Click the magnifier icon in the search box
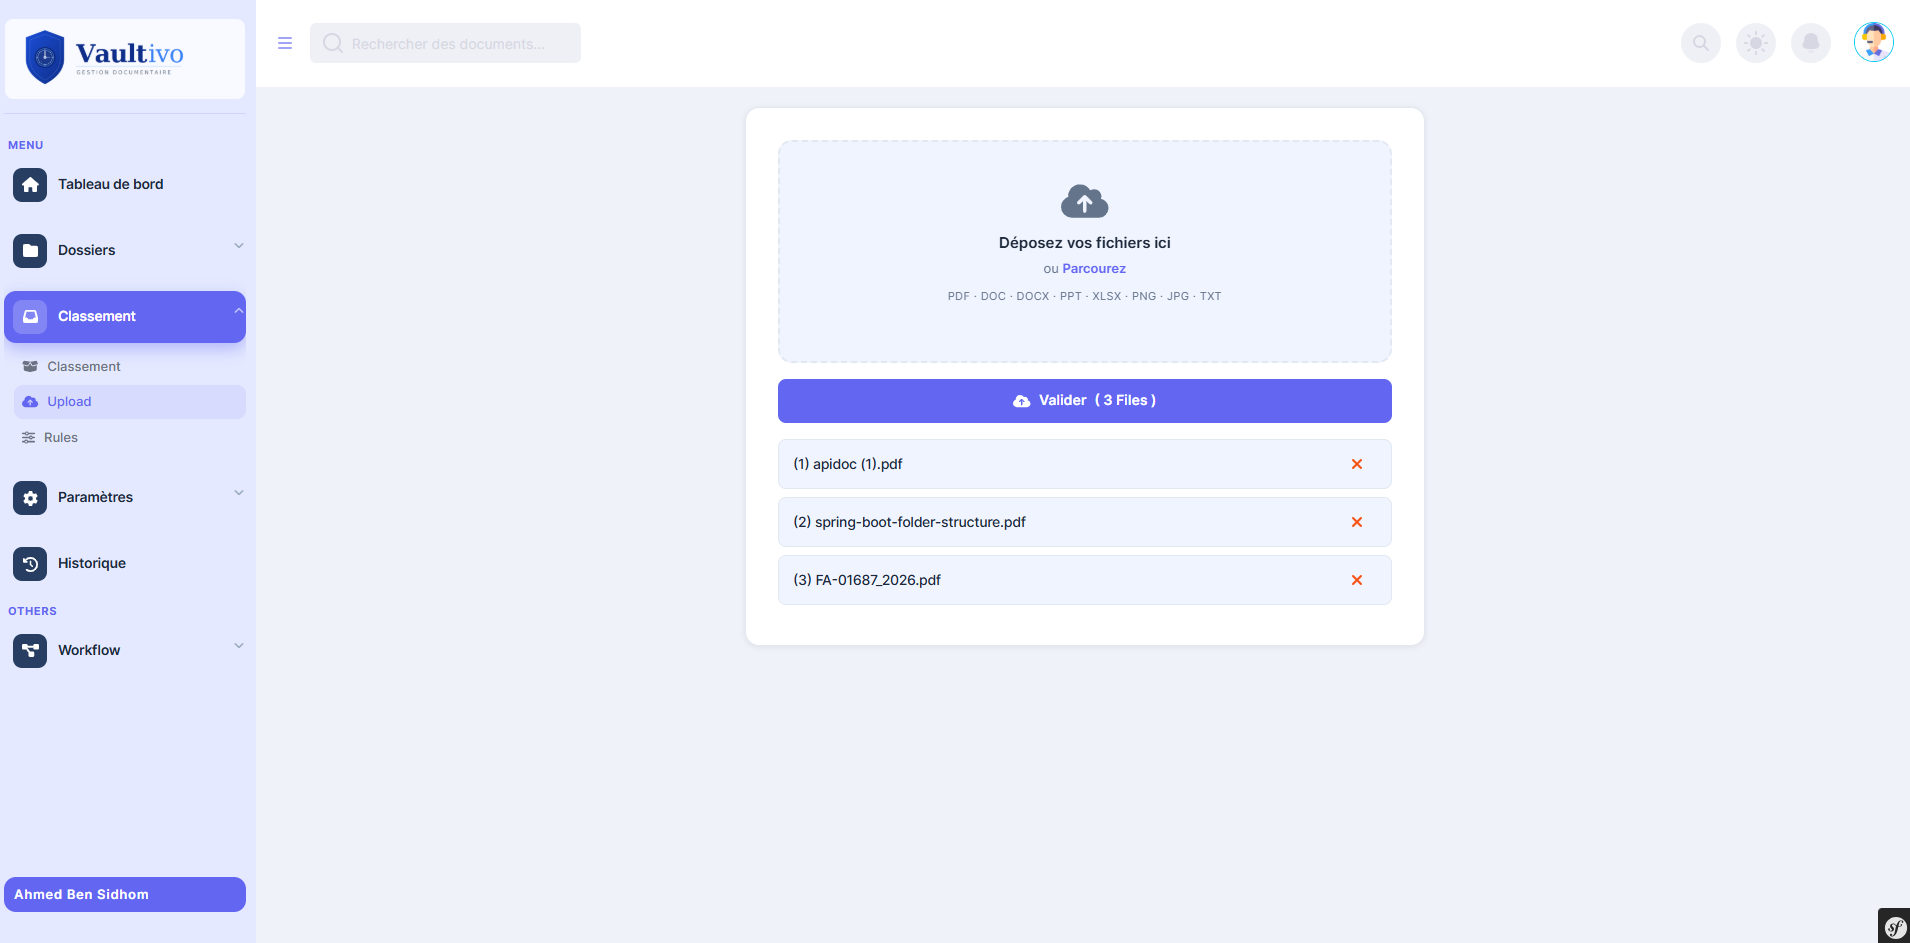This screenshot has width=1910, height=943. pyautogui.click(x=333, y=43)
